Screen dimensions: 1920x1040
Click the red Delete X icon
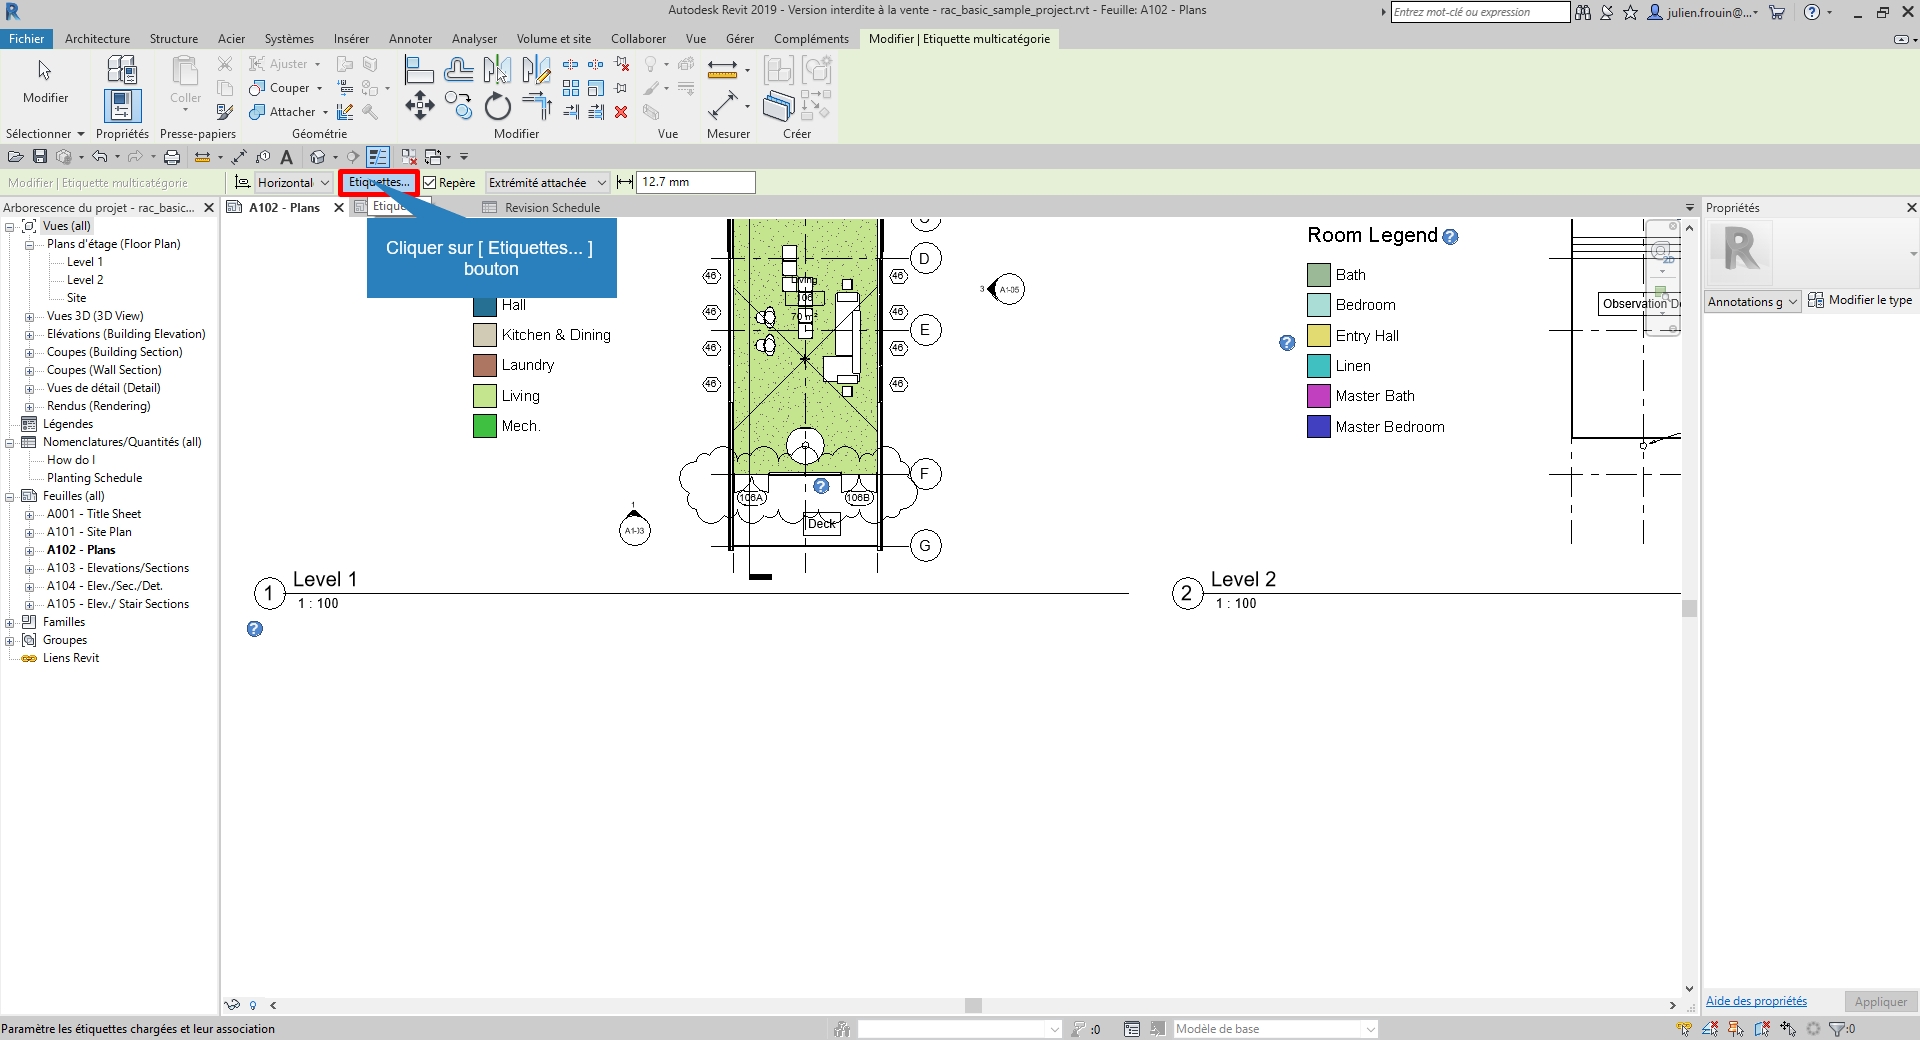[621, 112]
